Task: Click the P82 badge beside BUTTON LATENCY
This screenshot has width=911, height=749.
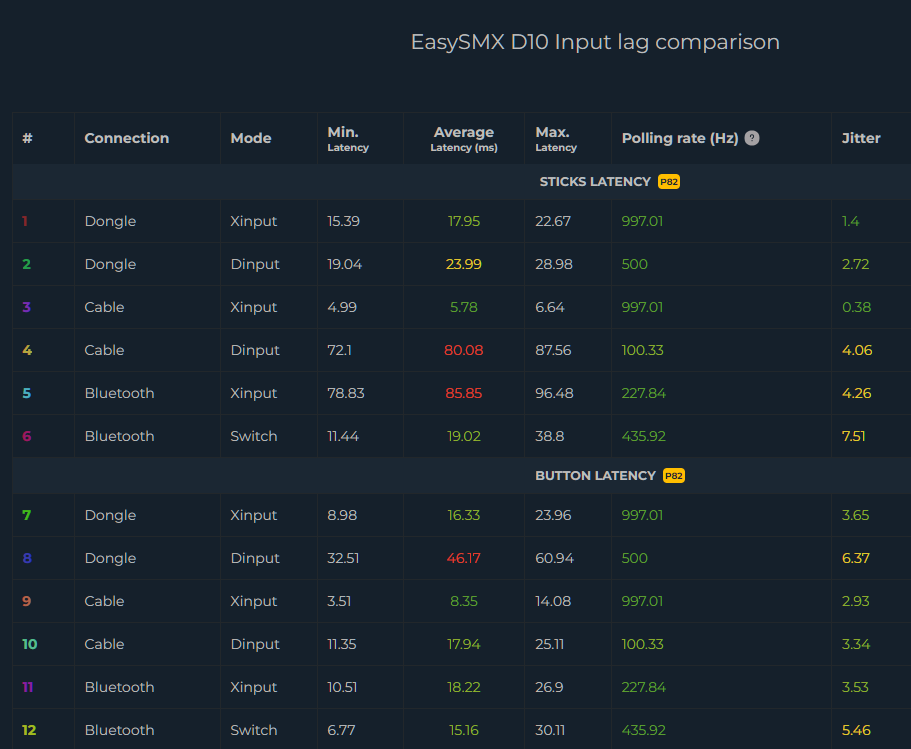Action: point(674,476)
